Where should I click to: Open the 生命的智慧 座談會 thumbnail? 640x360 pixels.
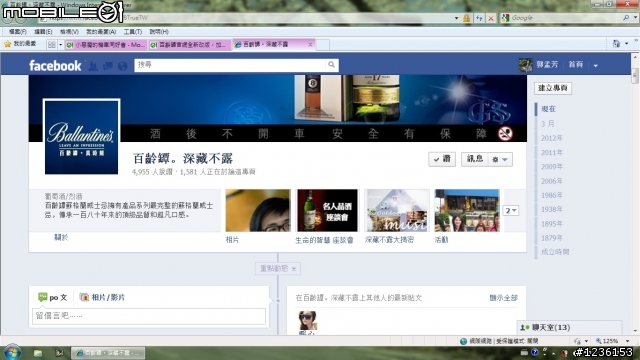pos(327,211)
